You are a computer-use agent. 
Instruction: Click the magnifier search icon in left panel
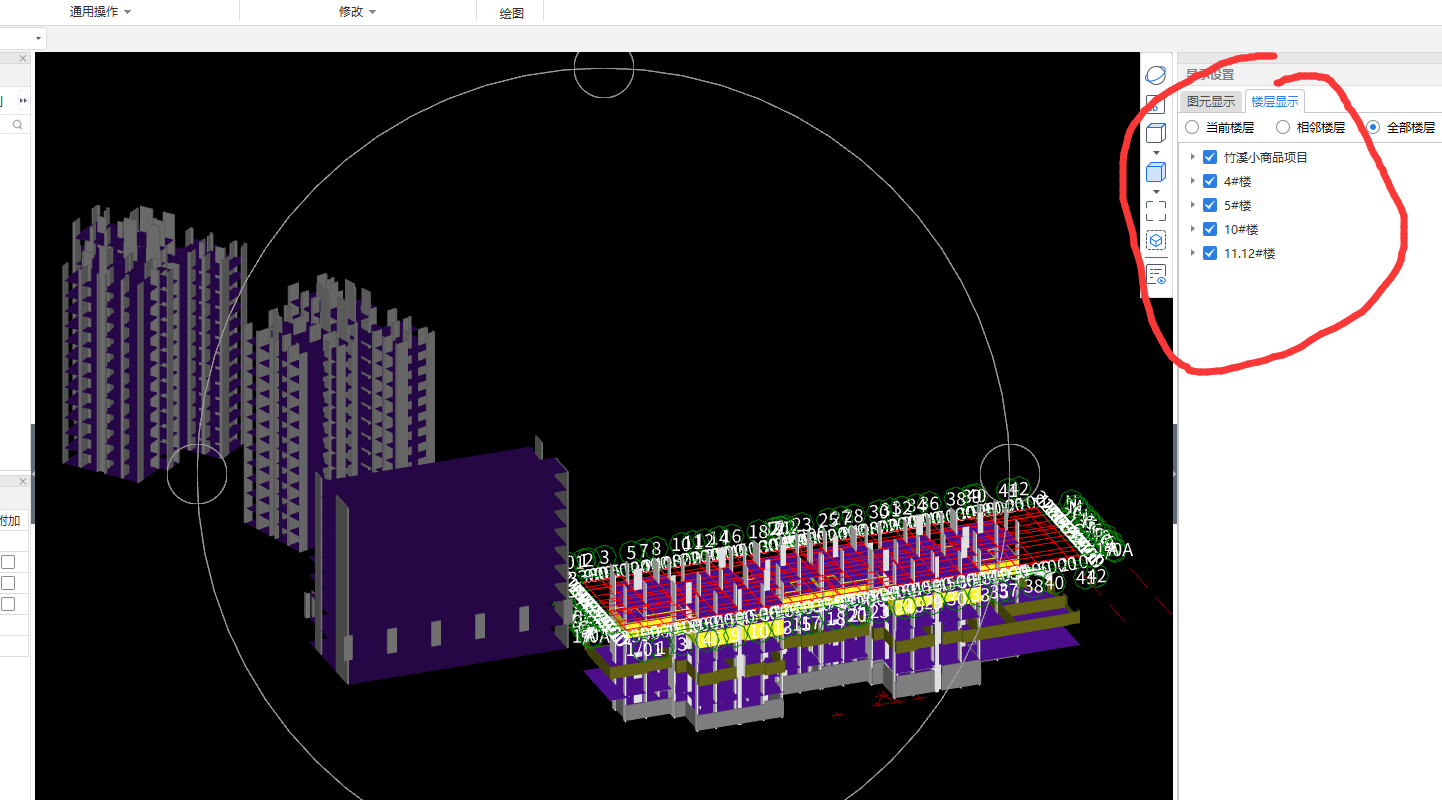pyautogui.click(x=17, y=124)
